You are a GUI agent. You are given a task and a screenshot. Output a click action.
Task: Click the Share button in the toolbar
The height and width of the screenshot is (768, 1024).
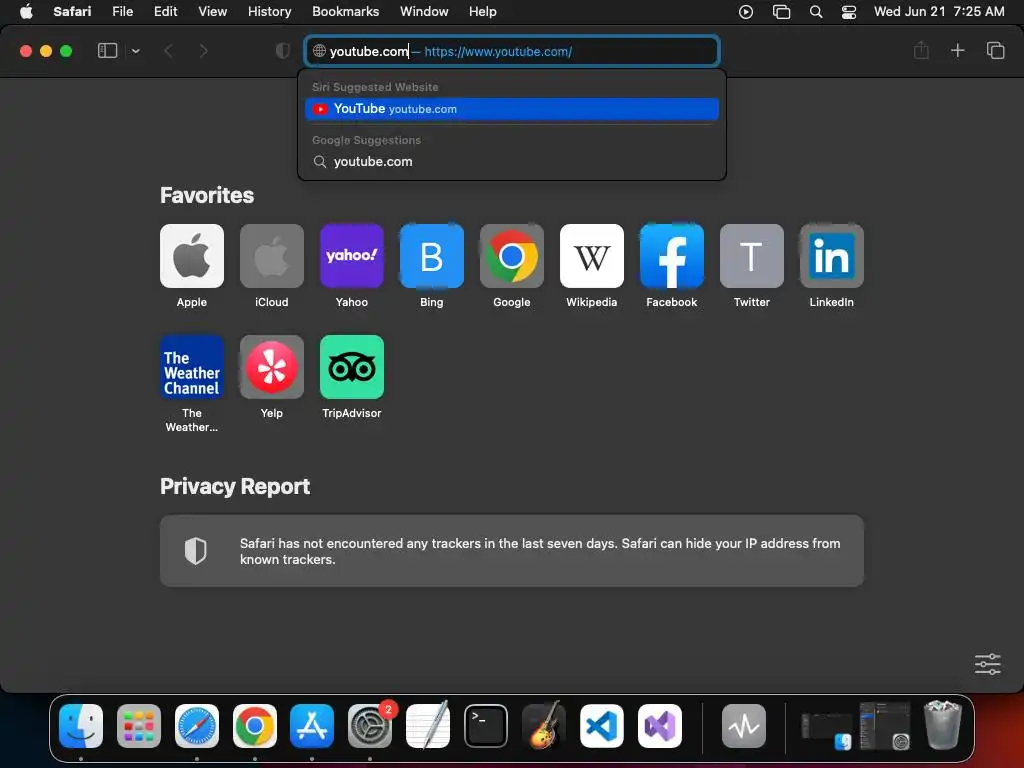921,50
